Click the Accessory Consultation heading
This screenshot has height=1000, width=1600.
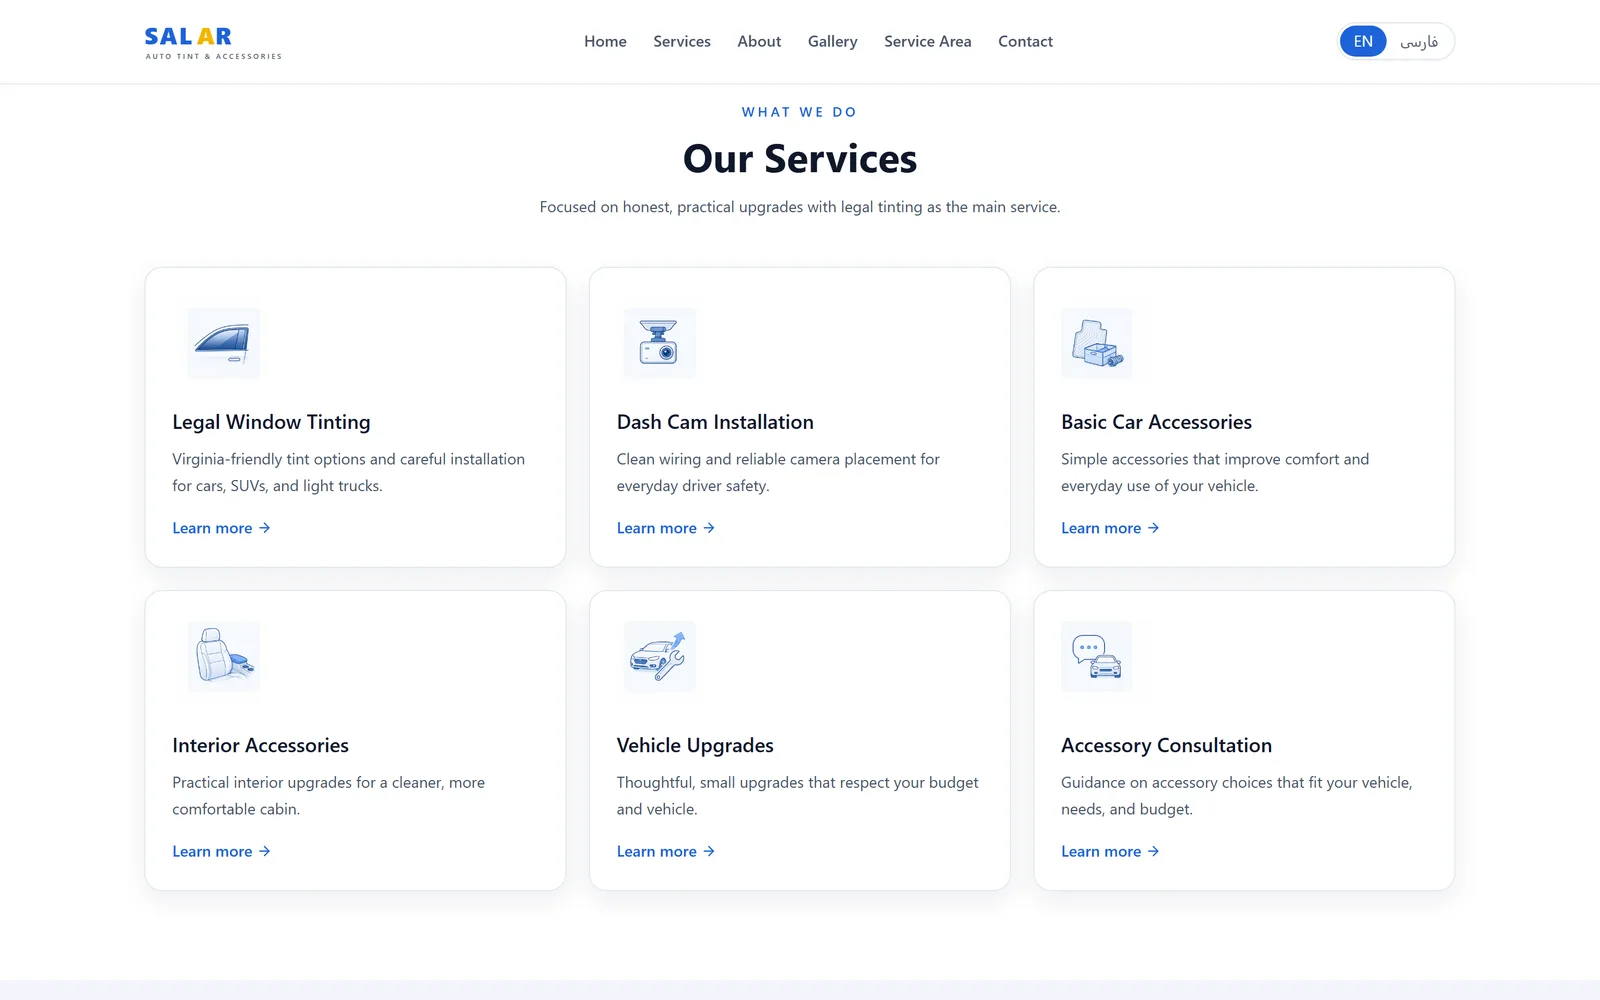[1166, 745]
